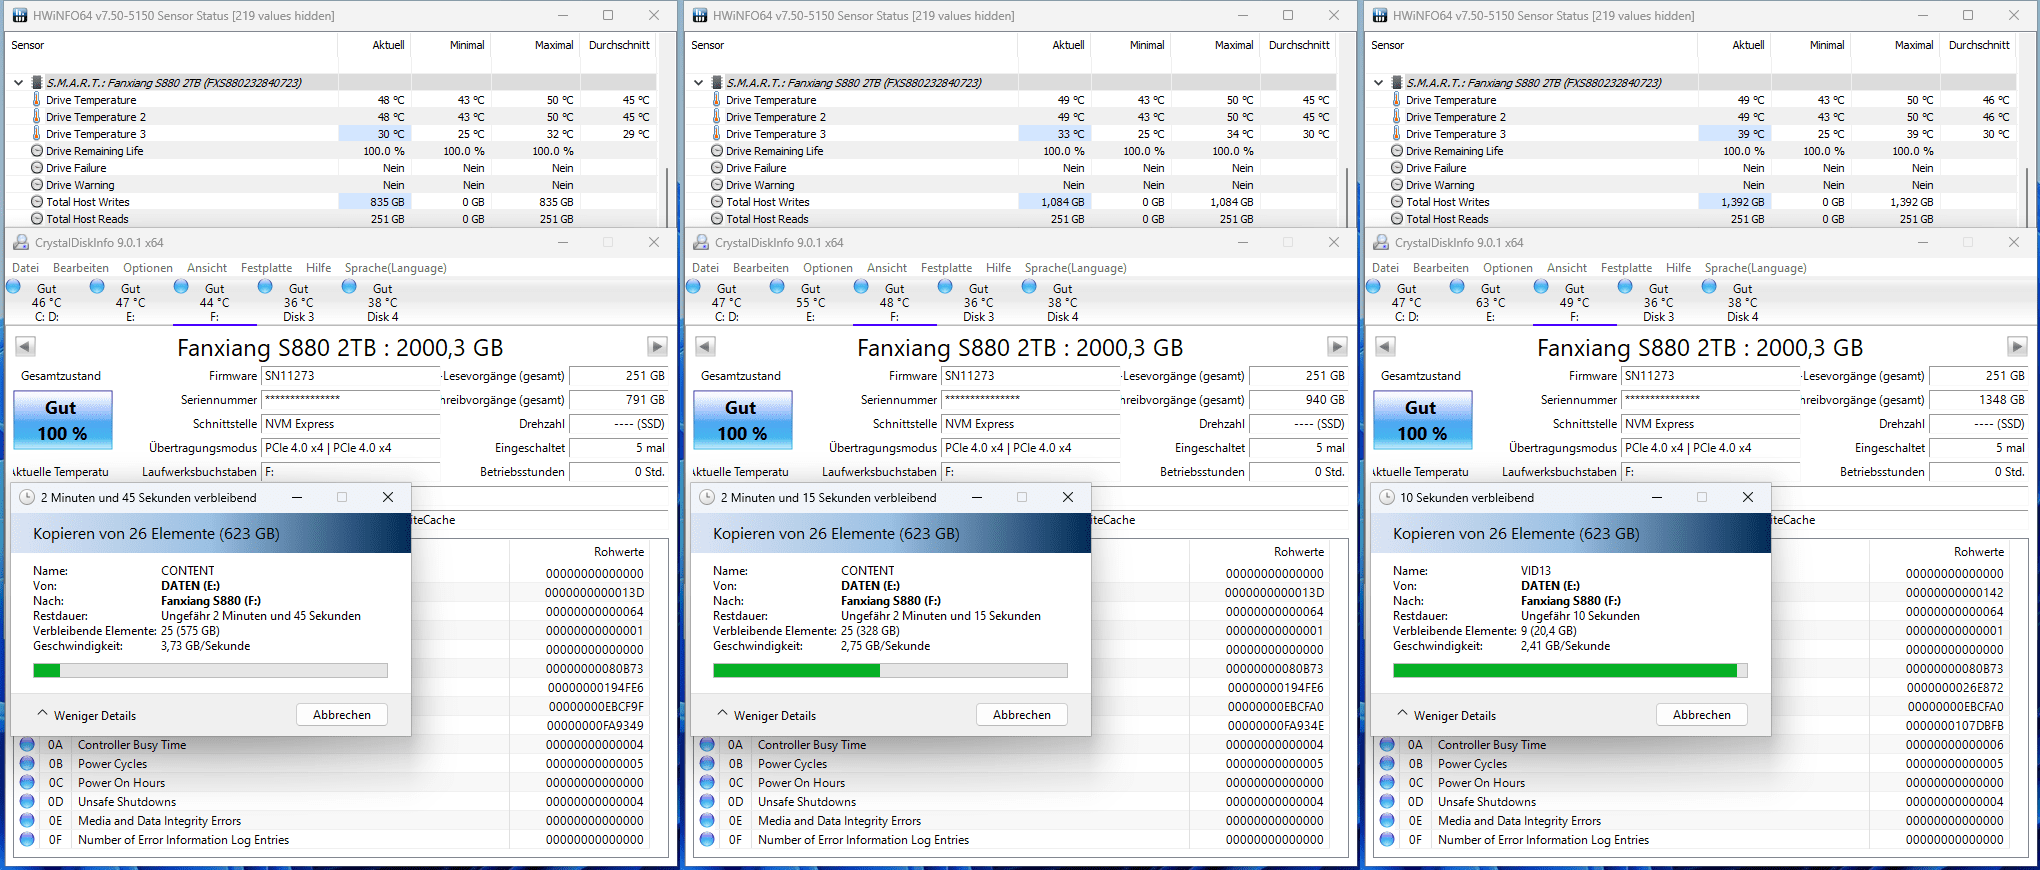Click scrollbar of HWiNFO window showing 835 GB writes

pyautogui.click(x=667, y=196)
